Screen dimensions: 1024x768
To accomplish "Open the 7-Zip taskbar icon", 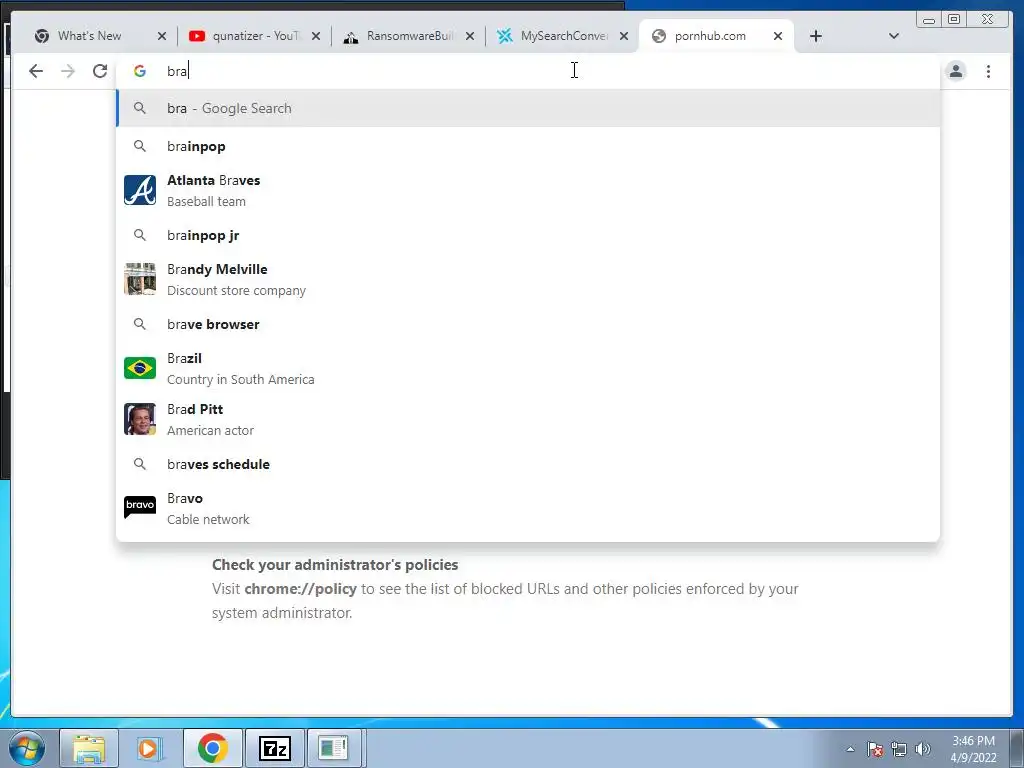I will 274,748.
